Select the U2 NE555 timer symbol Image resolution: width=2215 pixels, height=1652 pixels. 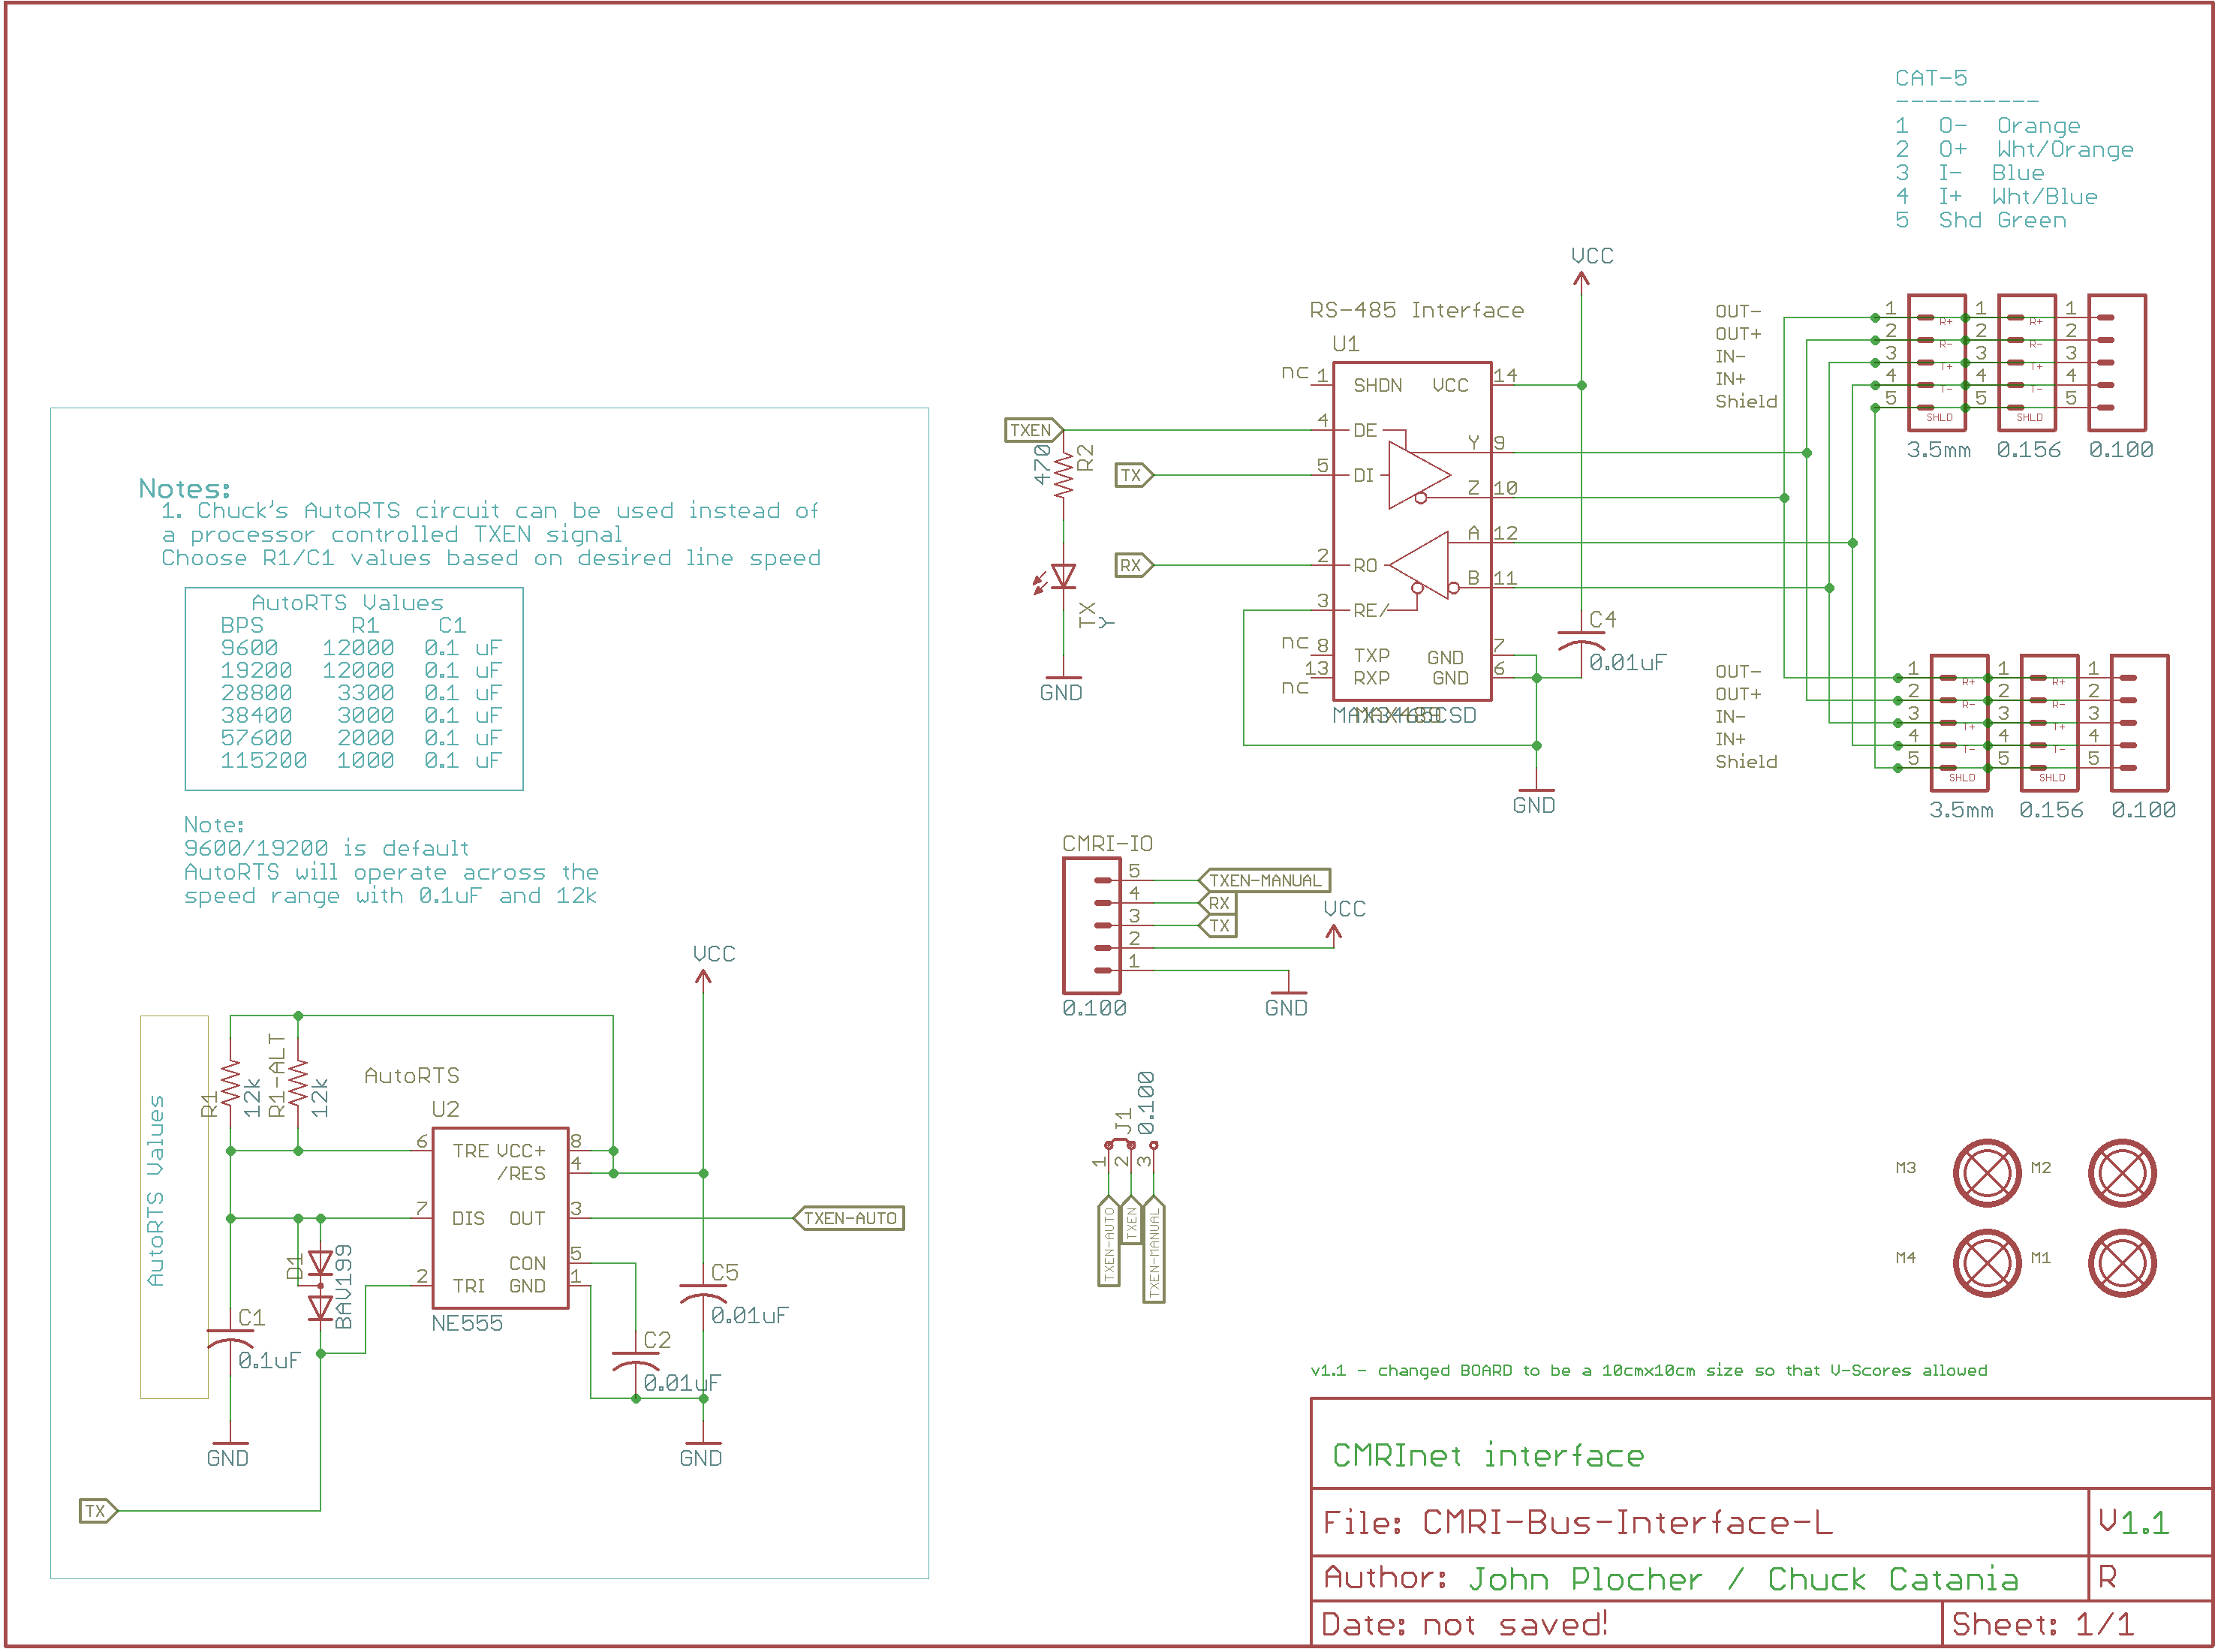click(500, 1217)
